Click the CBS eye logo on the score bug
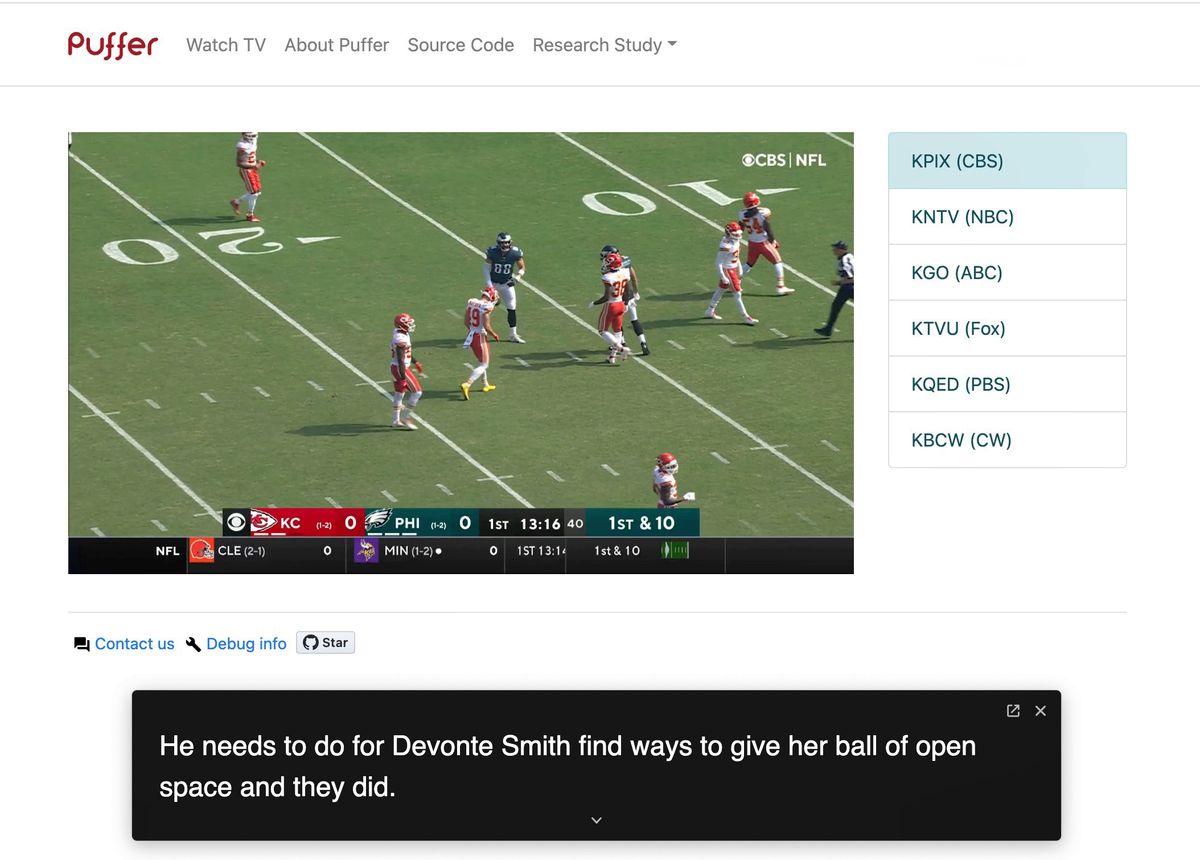Viewport: 1200px width, 860px height. click(x=237, y=522)
